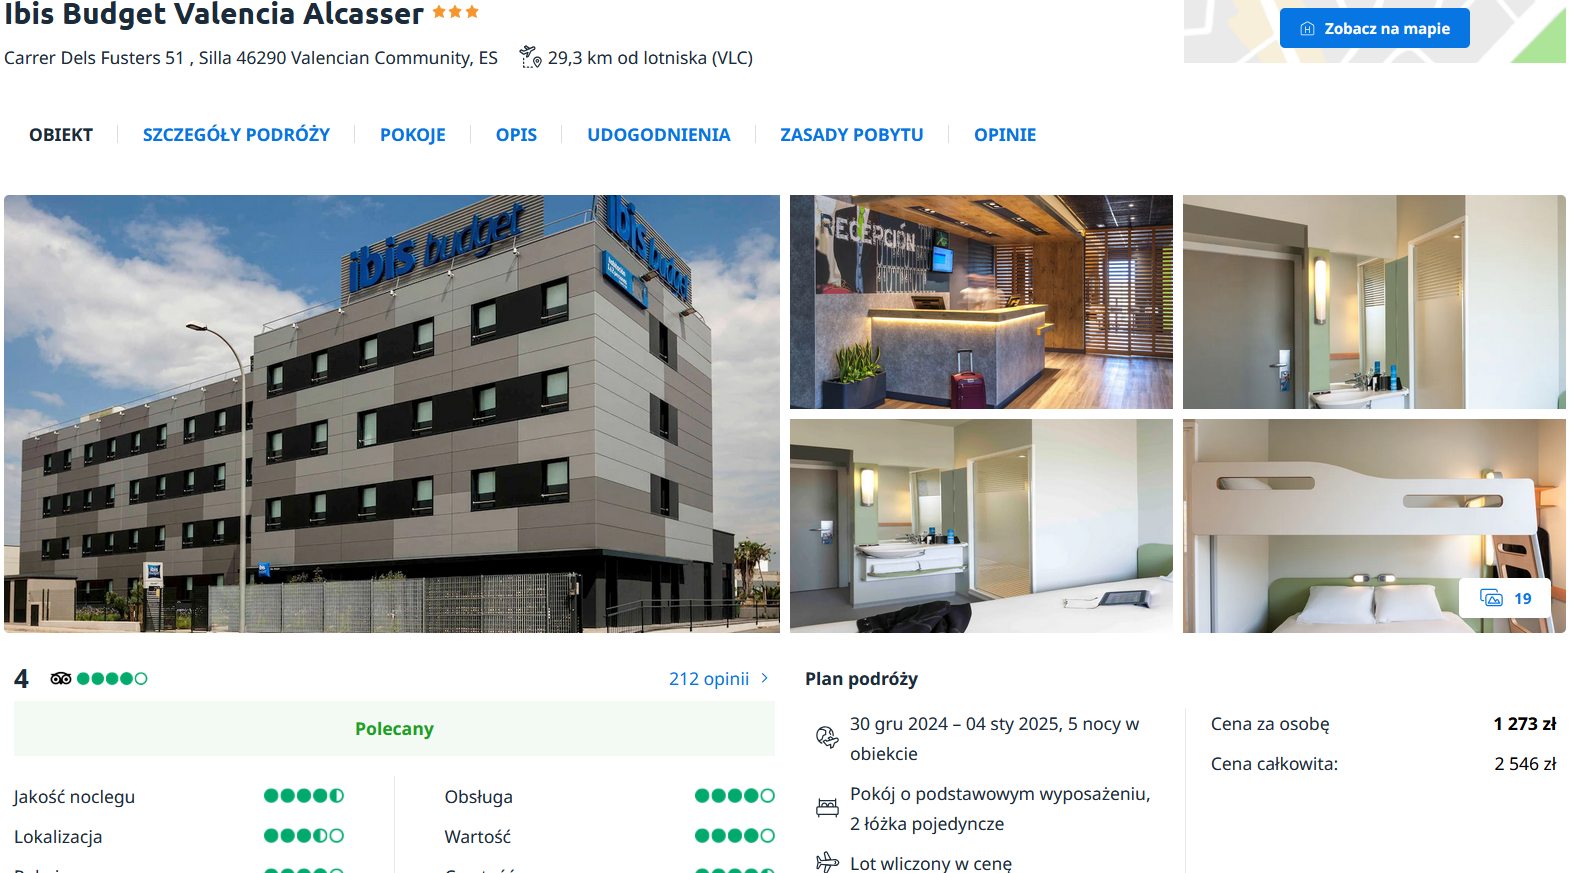The width and height of the screenshot is (1582, 873).
Task: View the reception desk photo
Action: click(x=981, y=302)
